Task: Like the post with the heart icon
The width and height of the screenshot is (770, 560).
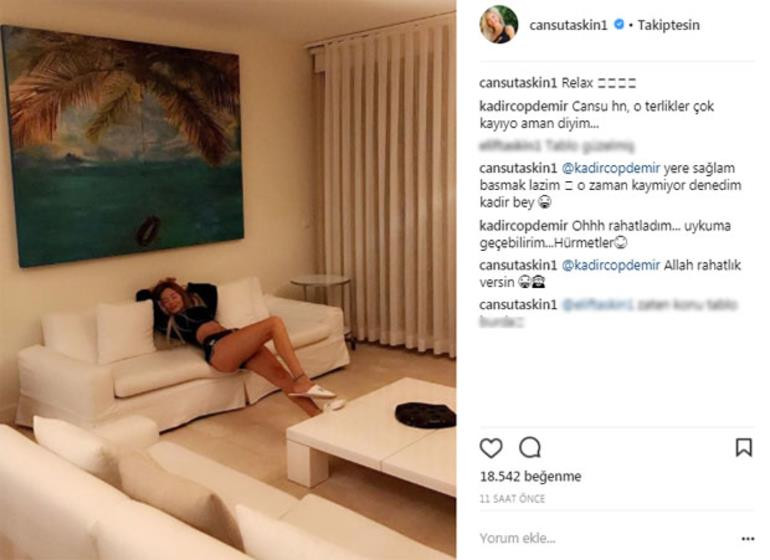Action: tap(491, 448)
